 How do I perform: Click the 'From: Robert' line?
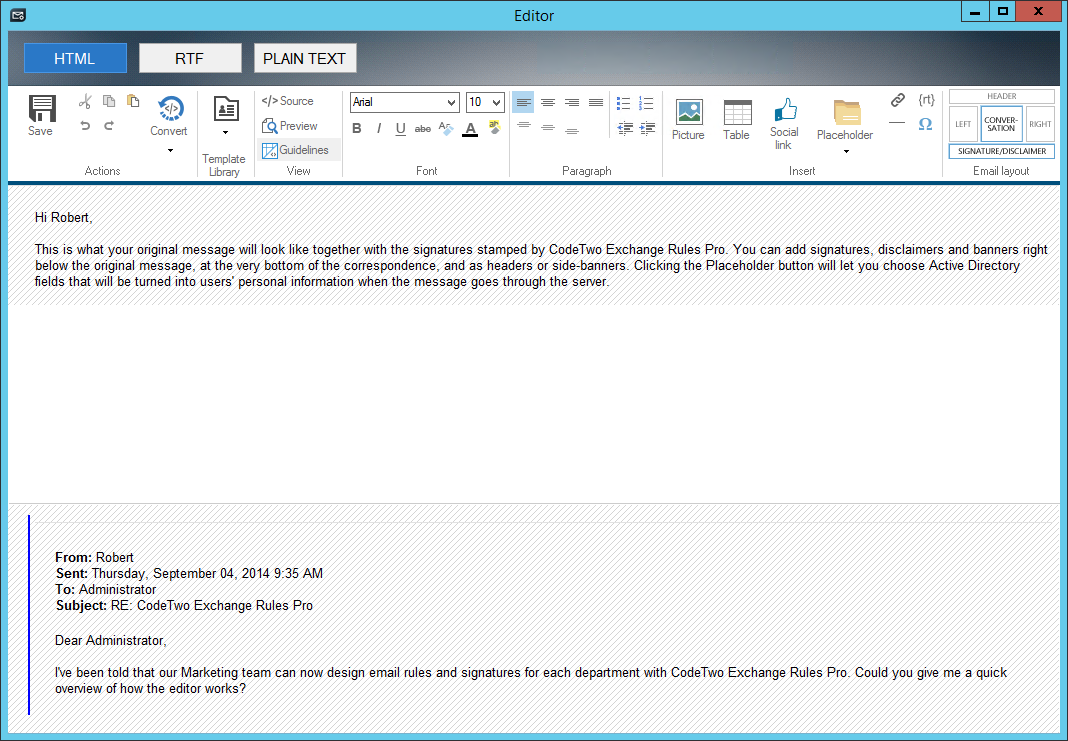pos(94,557)
